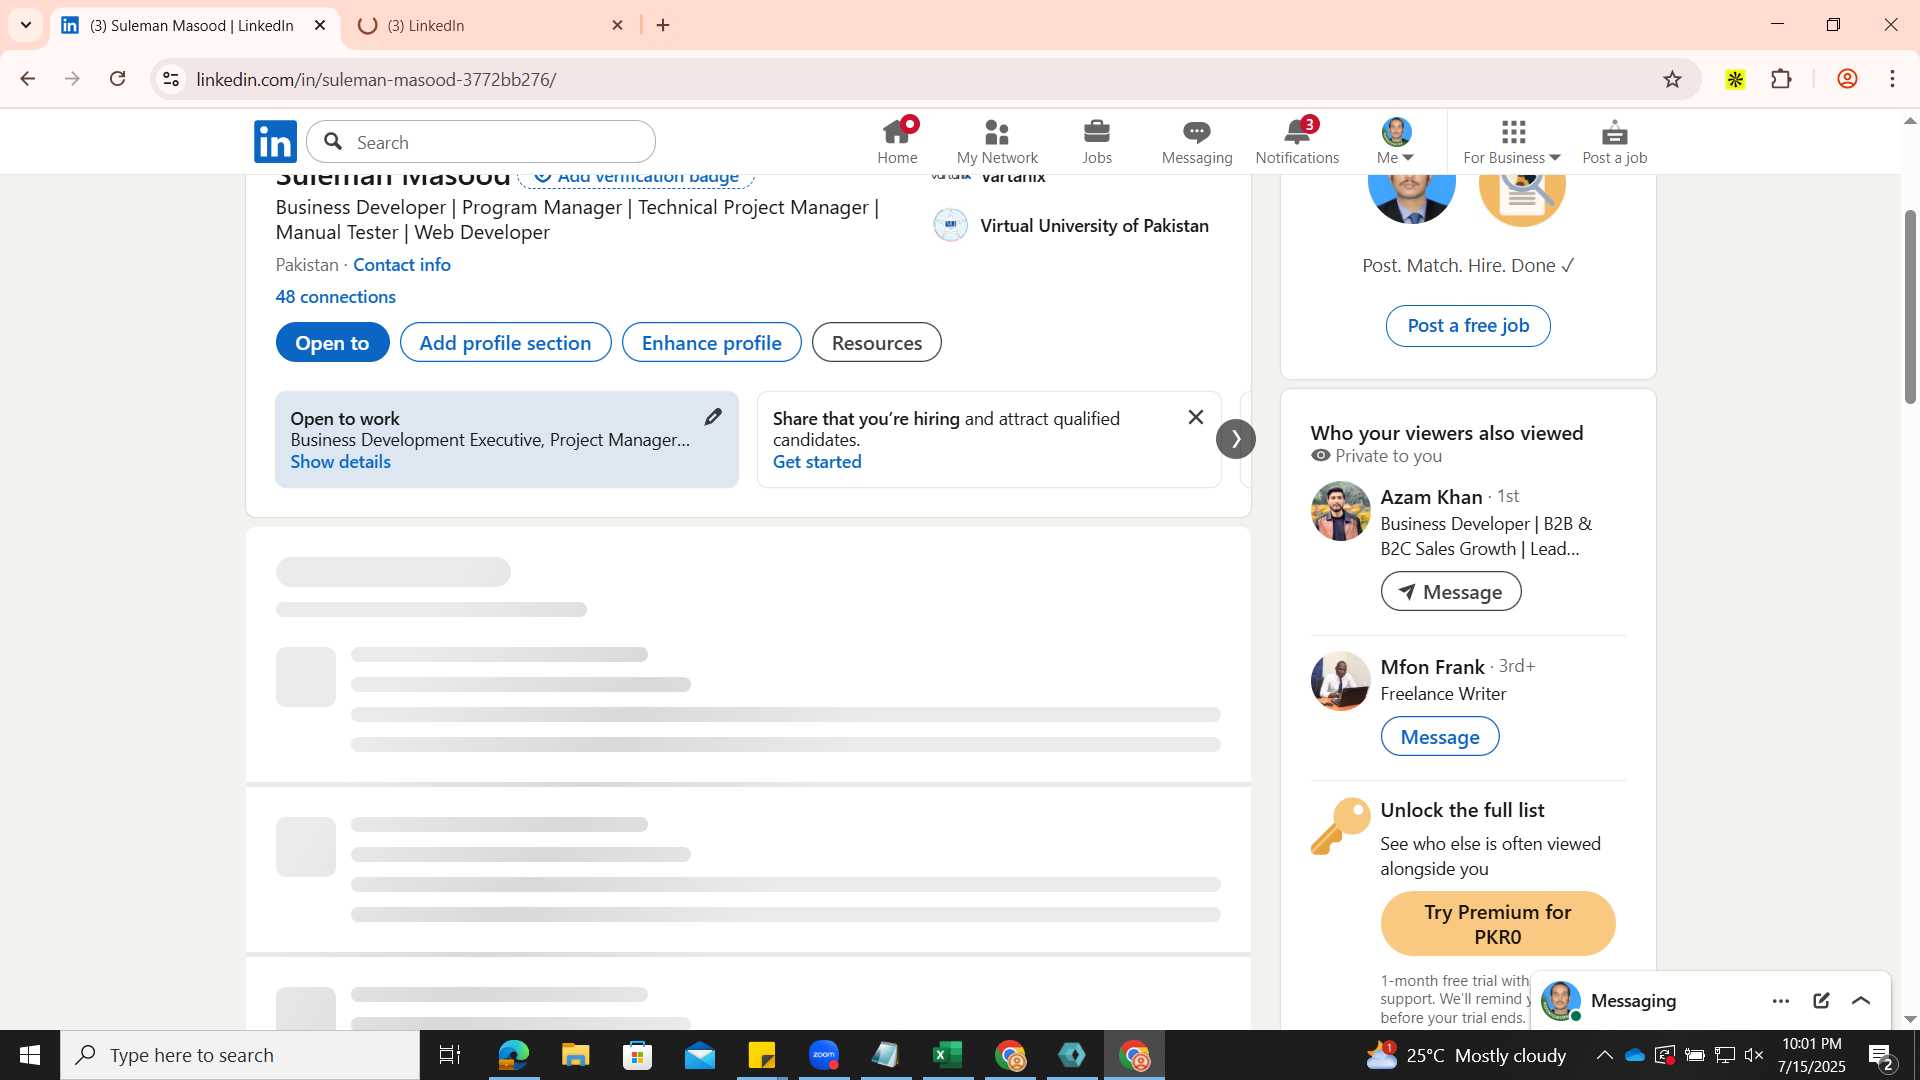Advance carousel with next arrow

1235,439
